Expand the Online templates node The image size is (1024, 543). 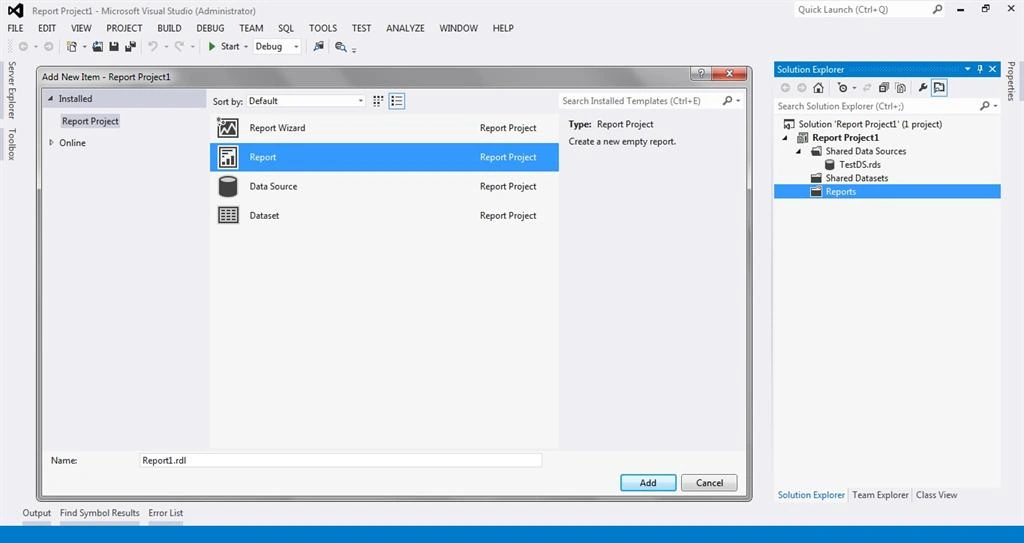[52, 142]
